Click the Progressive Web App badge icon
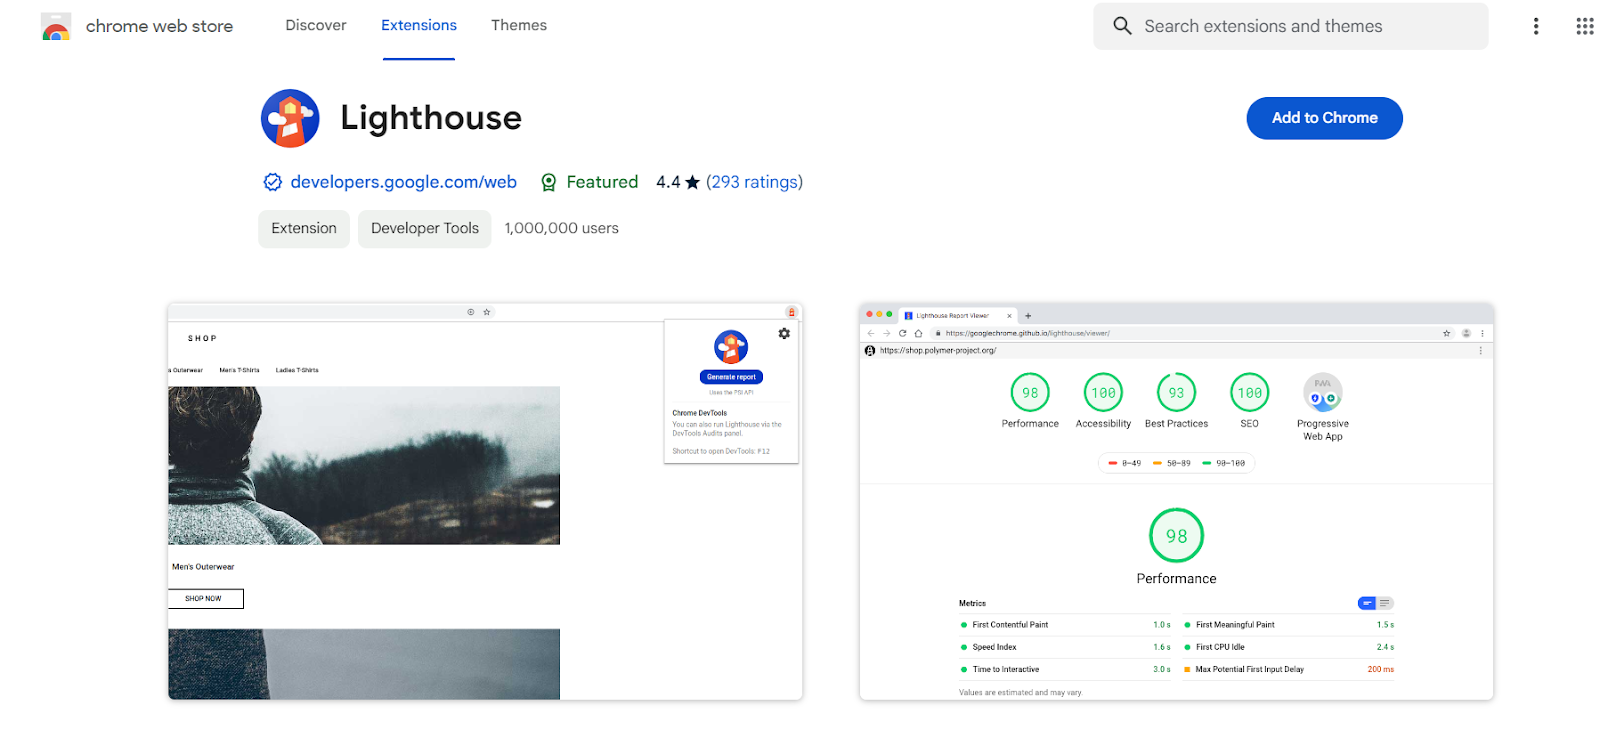1600x746 pixels. 1323,393
